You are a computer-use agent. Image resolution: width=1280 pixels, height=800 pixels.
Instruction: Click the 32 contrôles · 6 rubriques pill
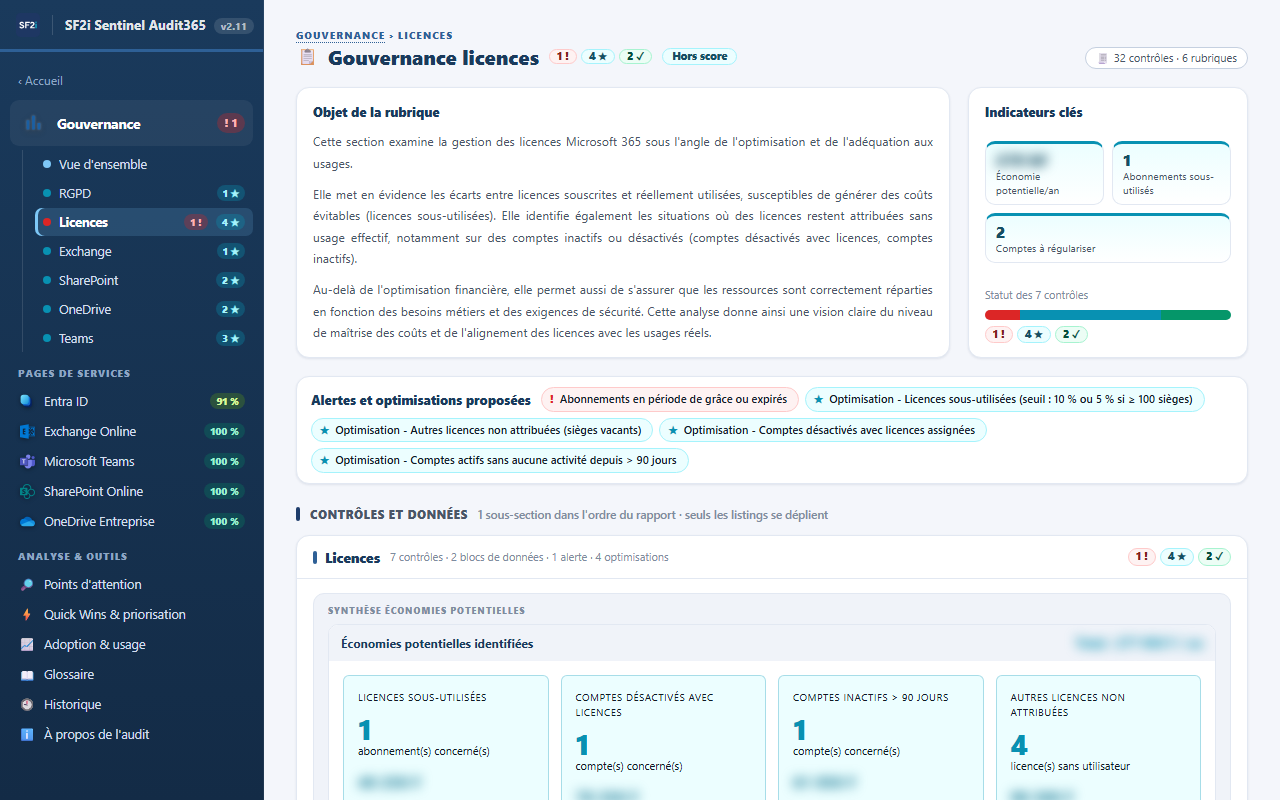pyautogui.click(x=1166, y=58)
